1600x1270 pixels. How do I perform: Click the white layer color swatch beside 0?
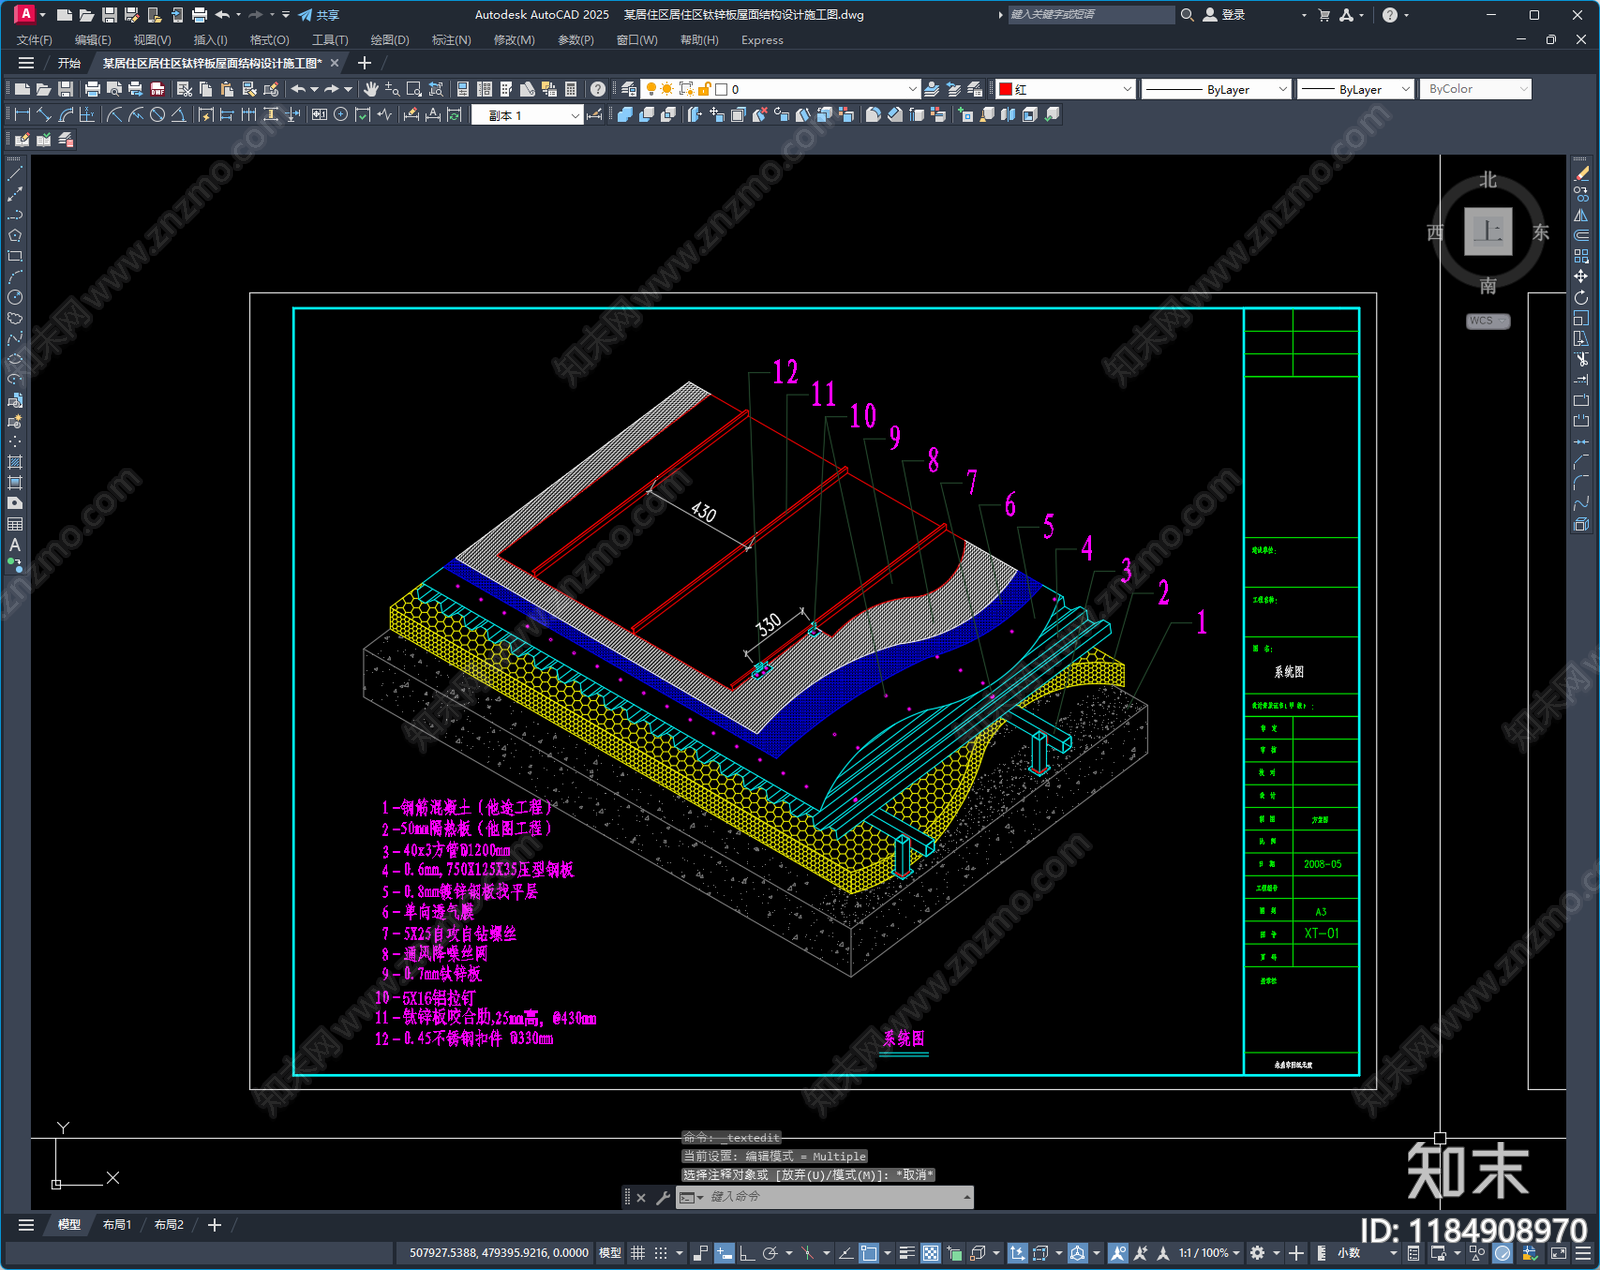click(x=721, y=89)
